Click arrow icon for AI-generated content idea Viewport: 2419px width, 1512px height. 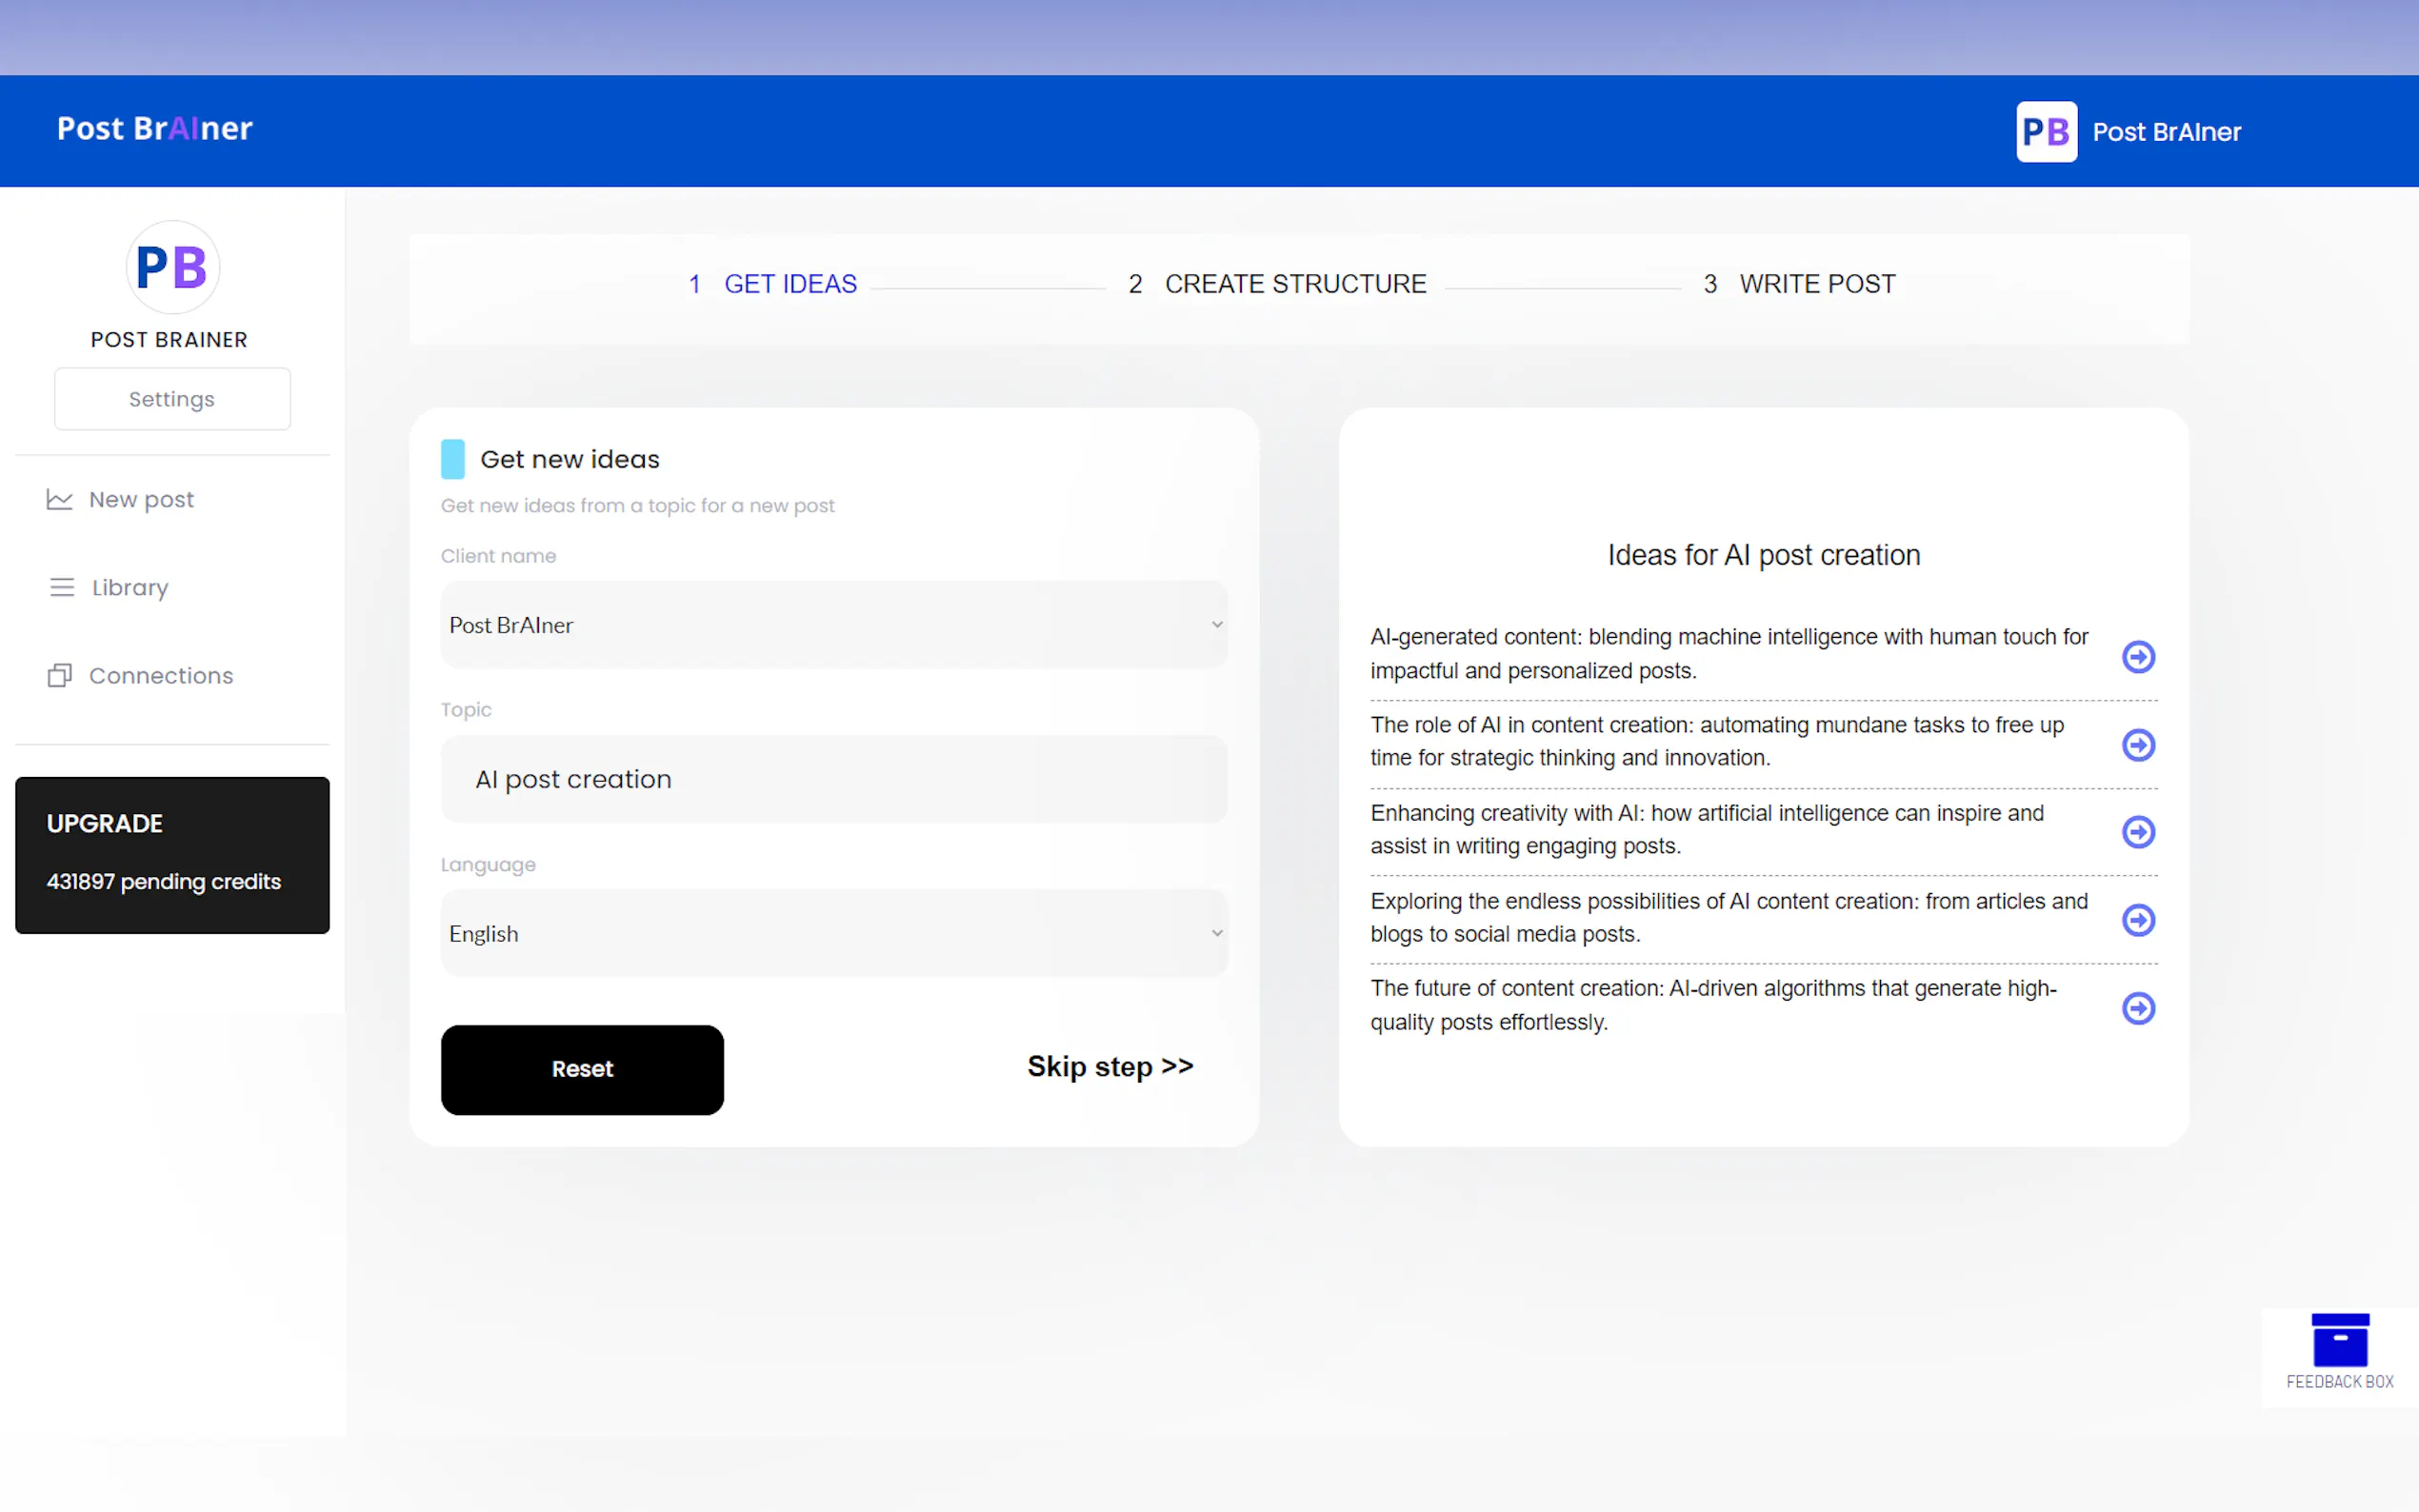coord(2137,656)
